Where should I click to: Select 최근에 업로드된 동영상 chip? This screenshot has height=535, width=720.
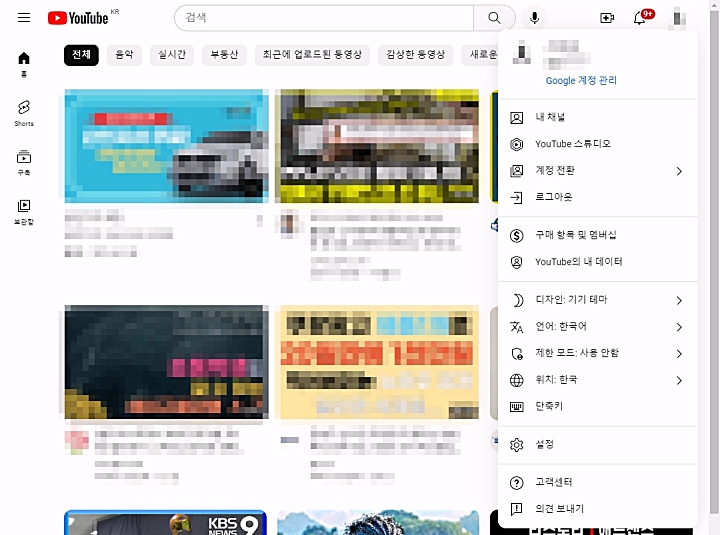point(312,55)
